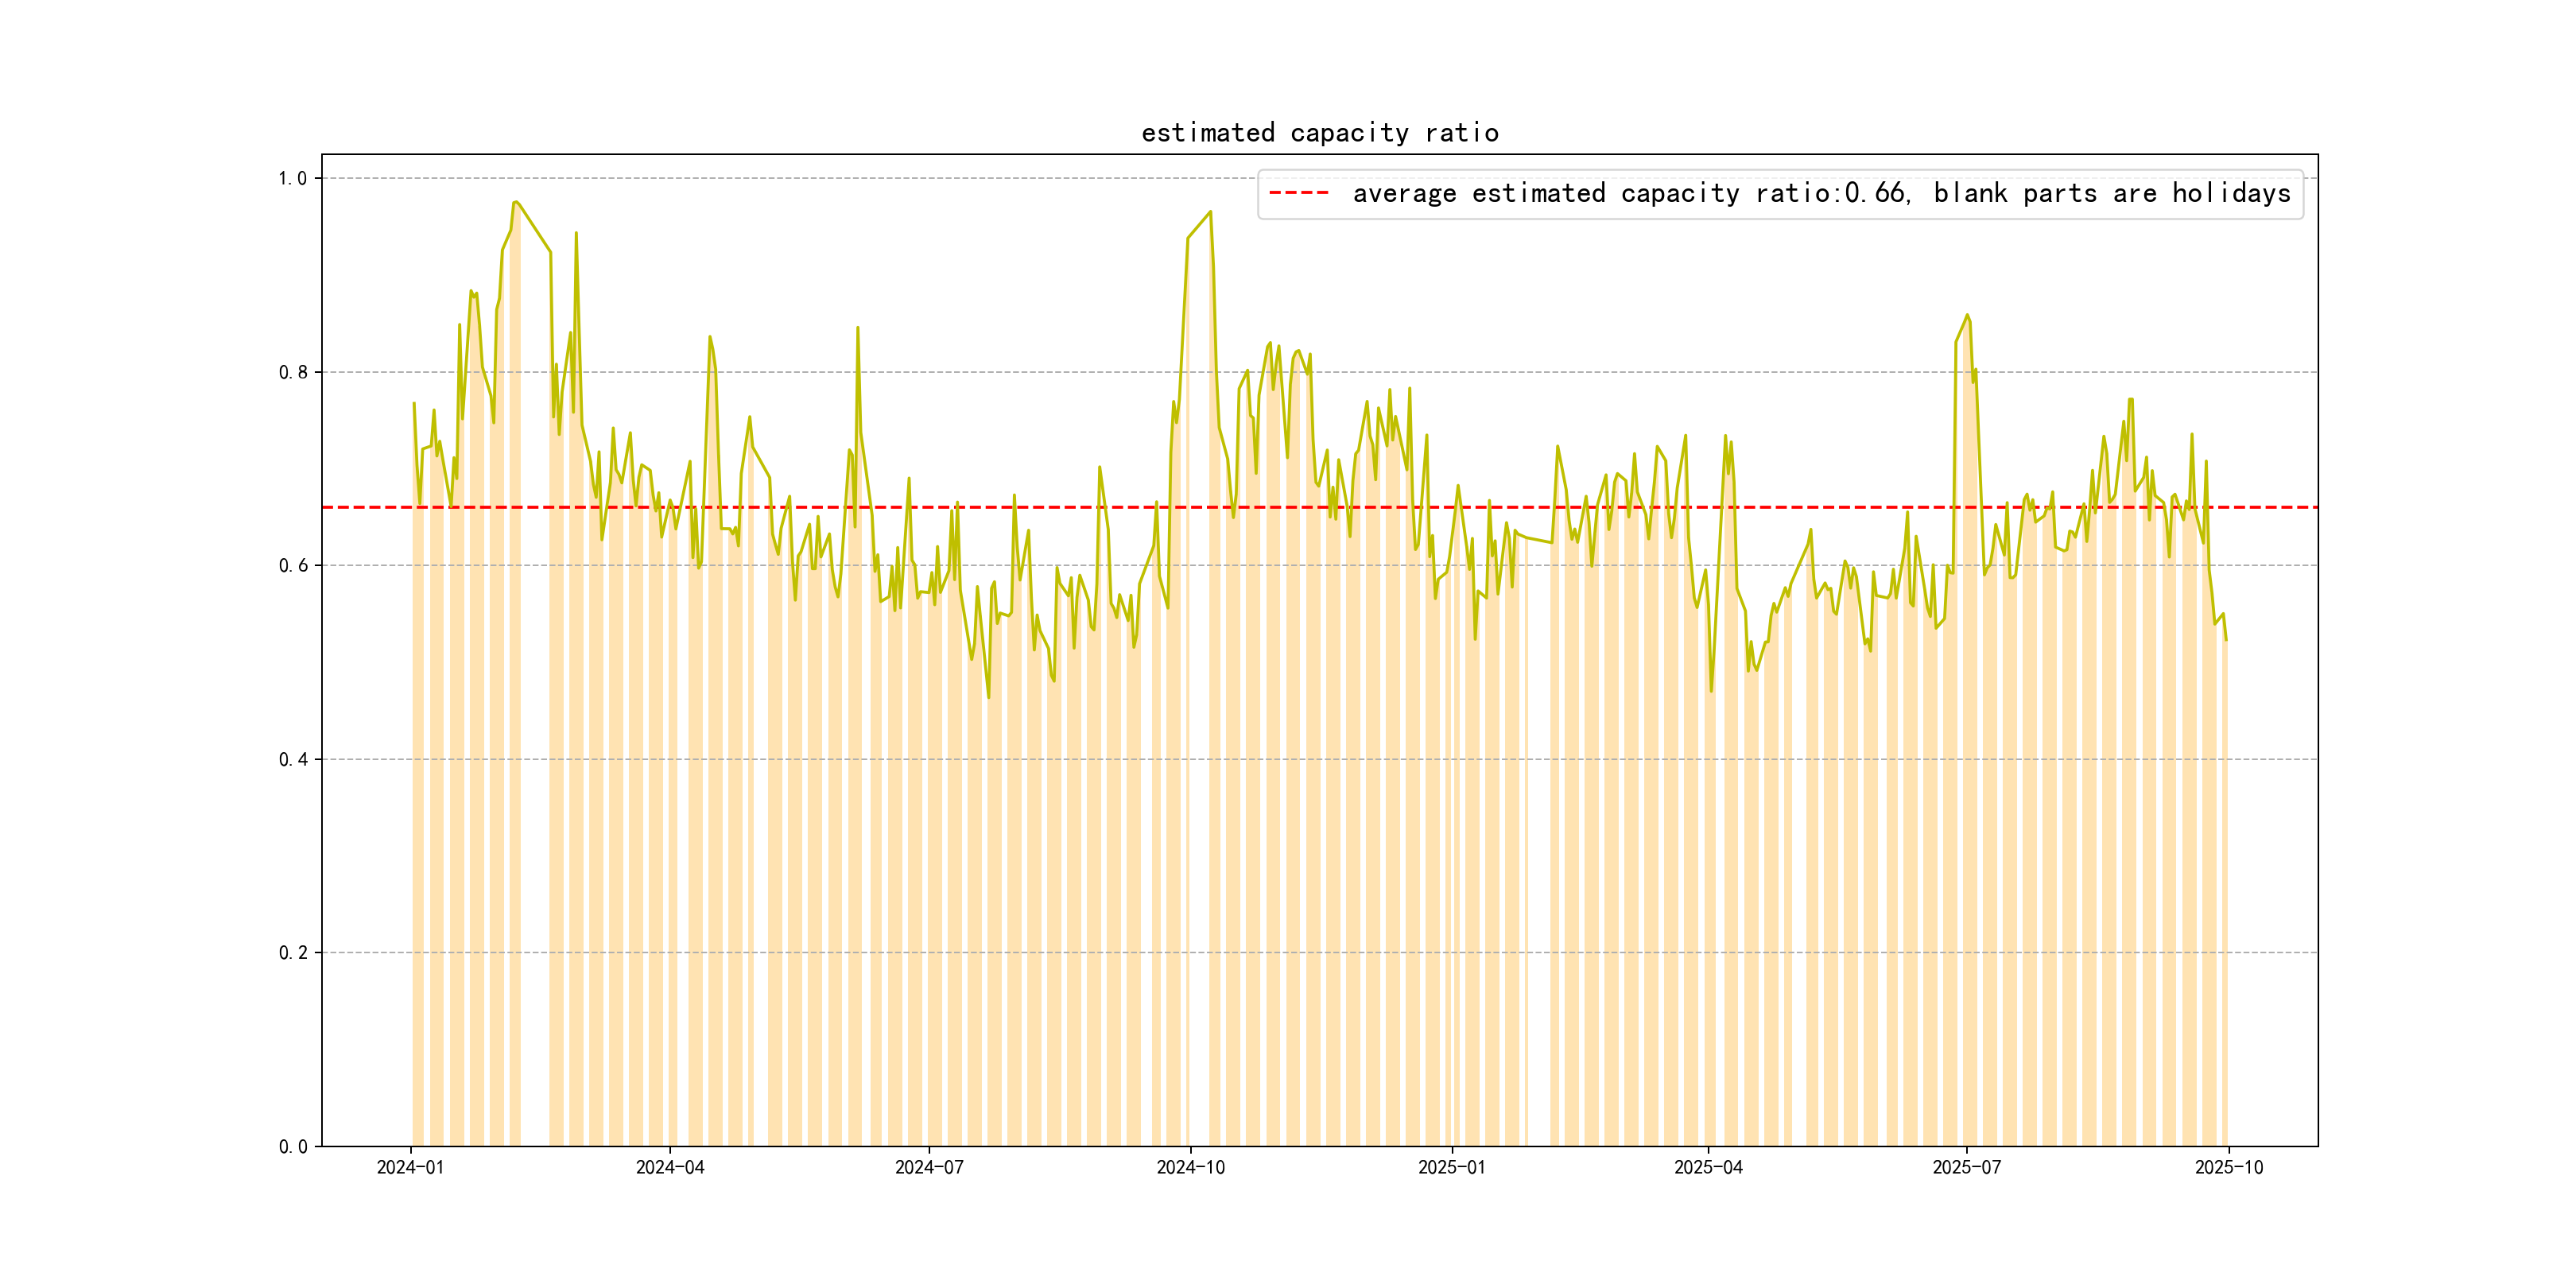Click the 2025-07 x-axis label

(x=1966, y=1168)
